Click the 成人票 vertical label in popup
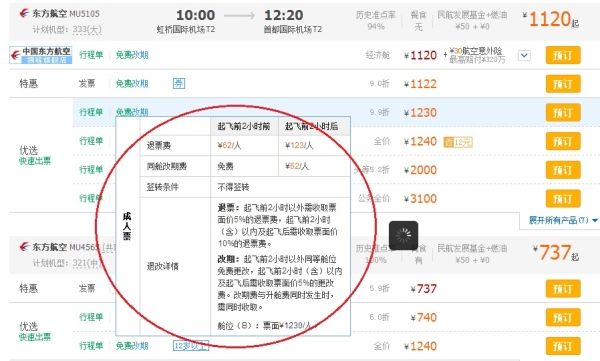The image size is (600, 361). click(127, 226)
